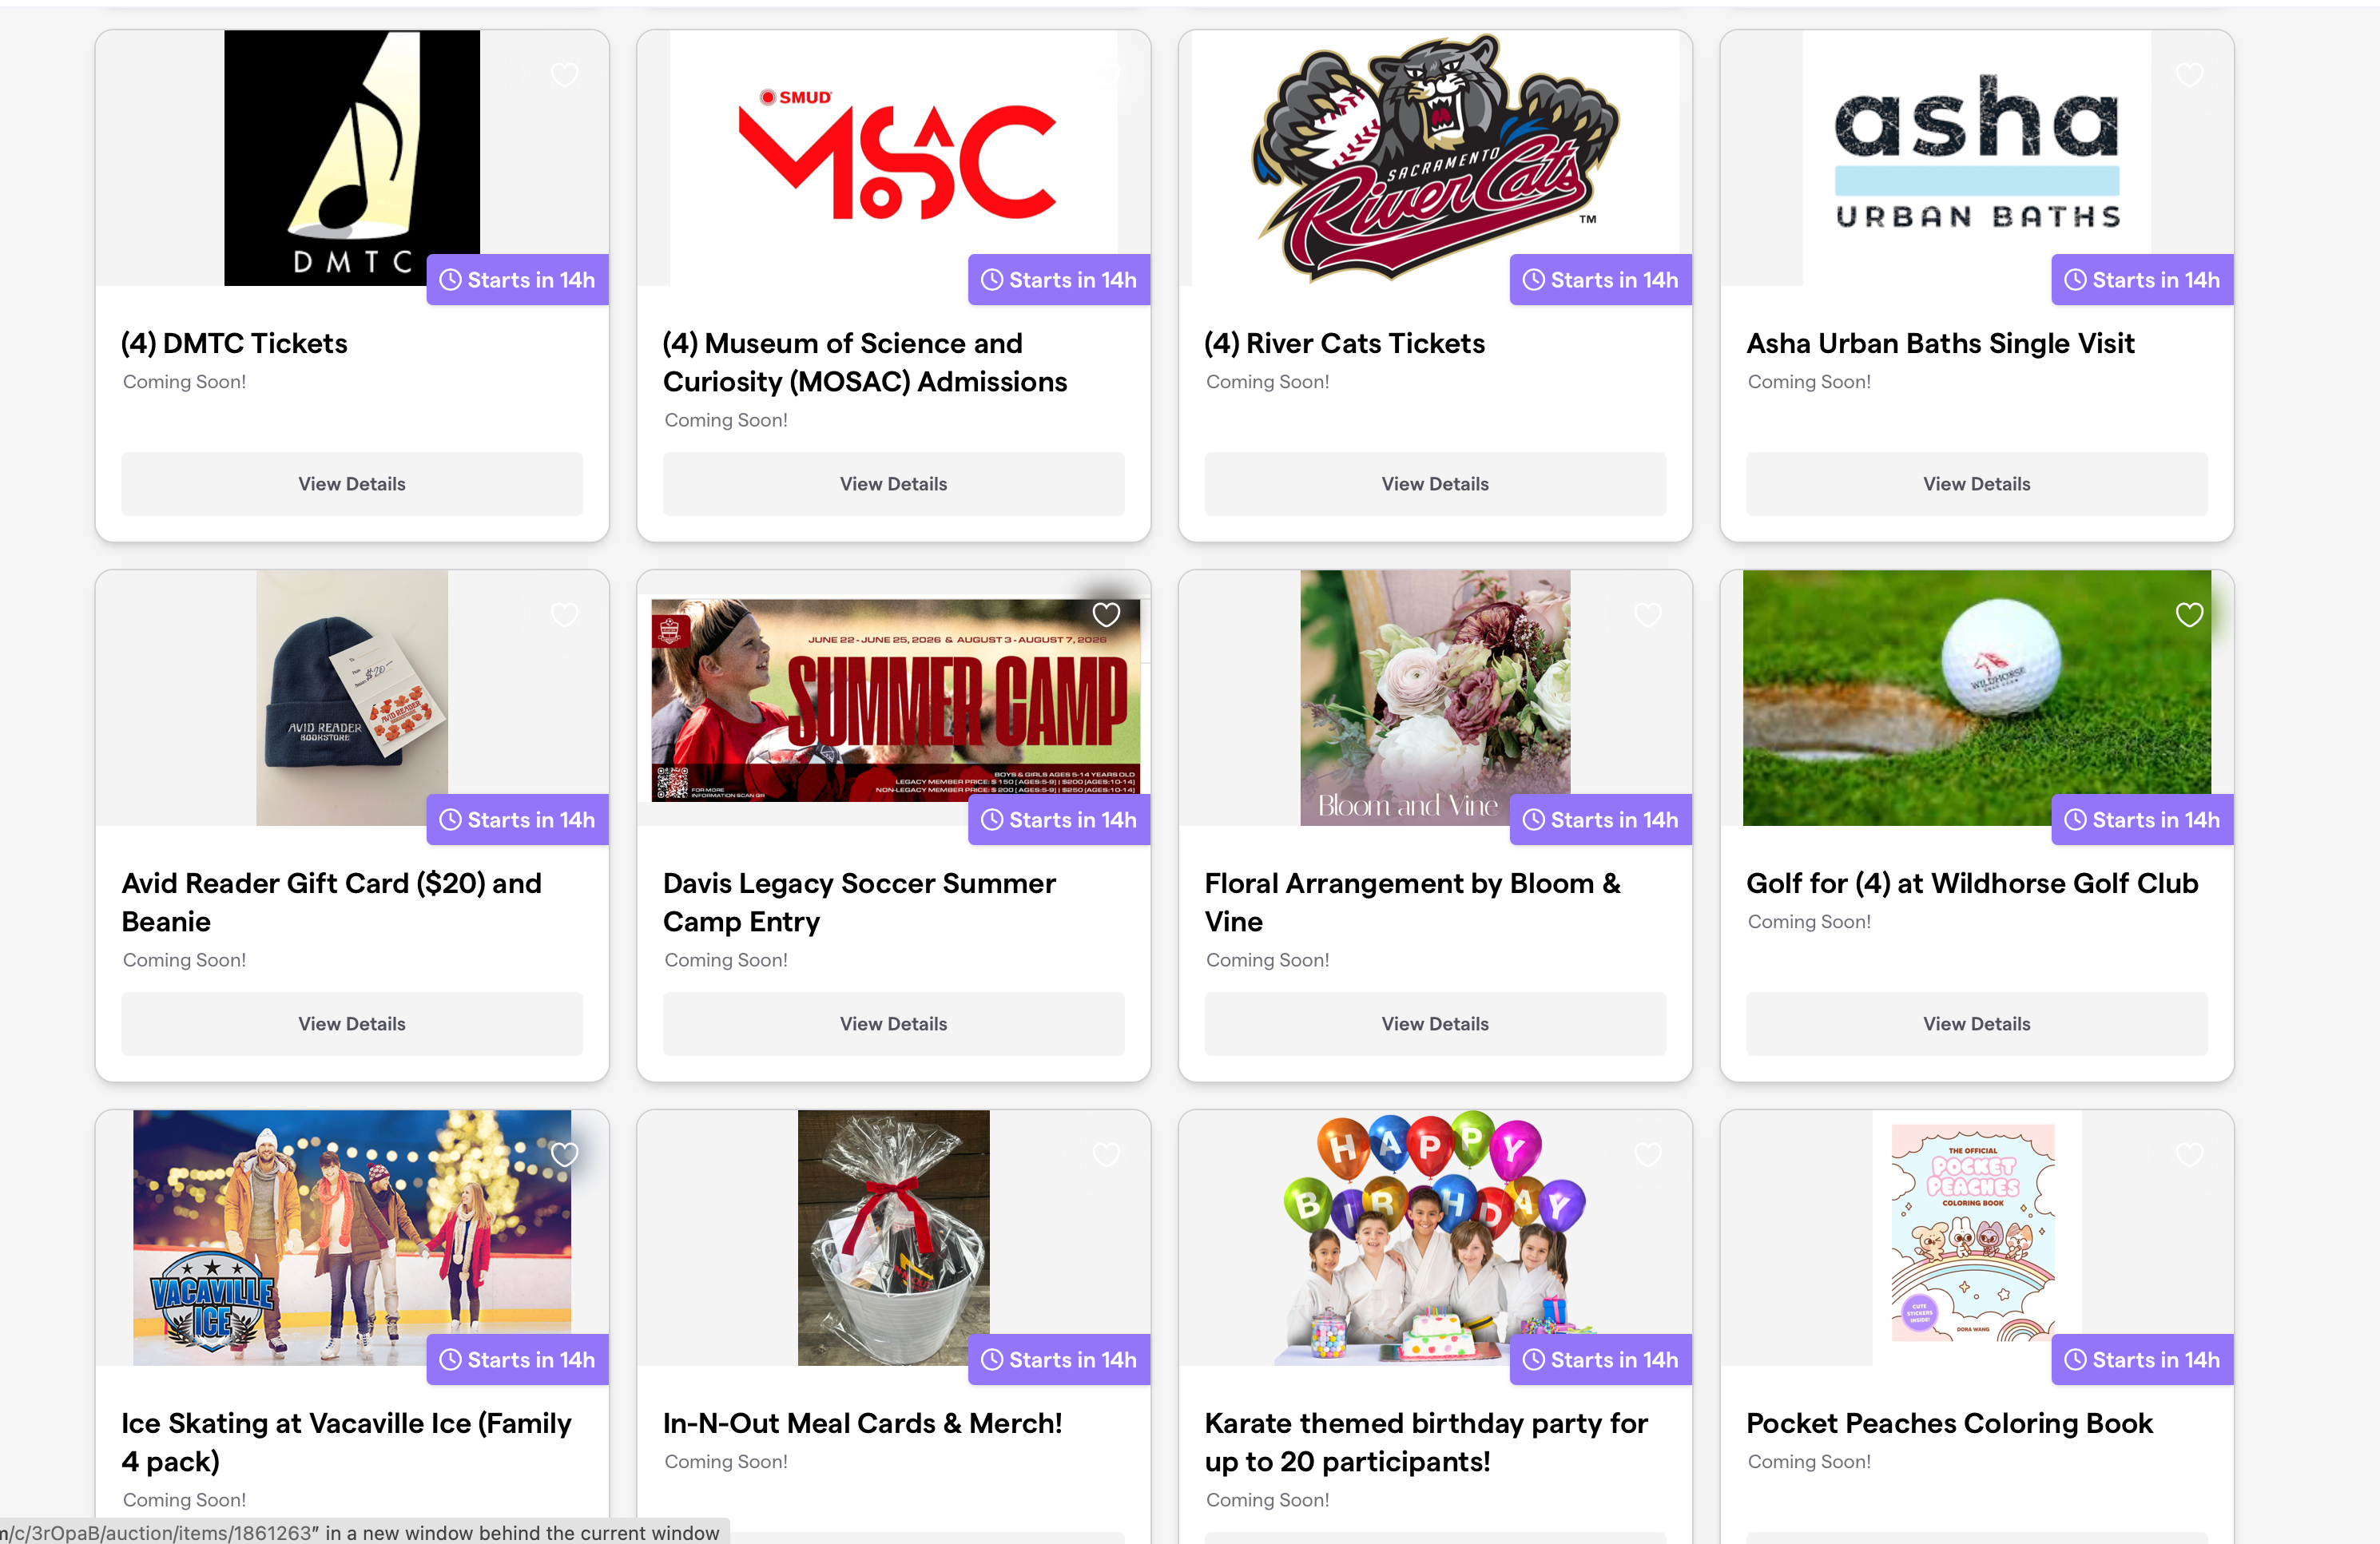The width and height of the screenshot is (2380, 1544).
Task: Favorite the Wildhorse Golf Club heart icon
Action: click(2190, 614)
